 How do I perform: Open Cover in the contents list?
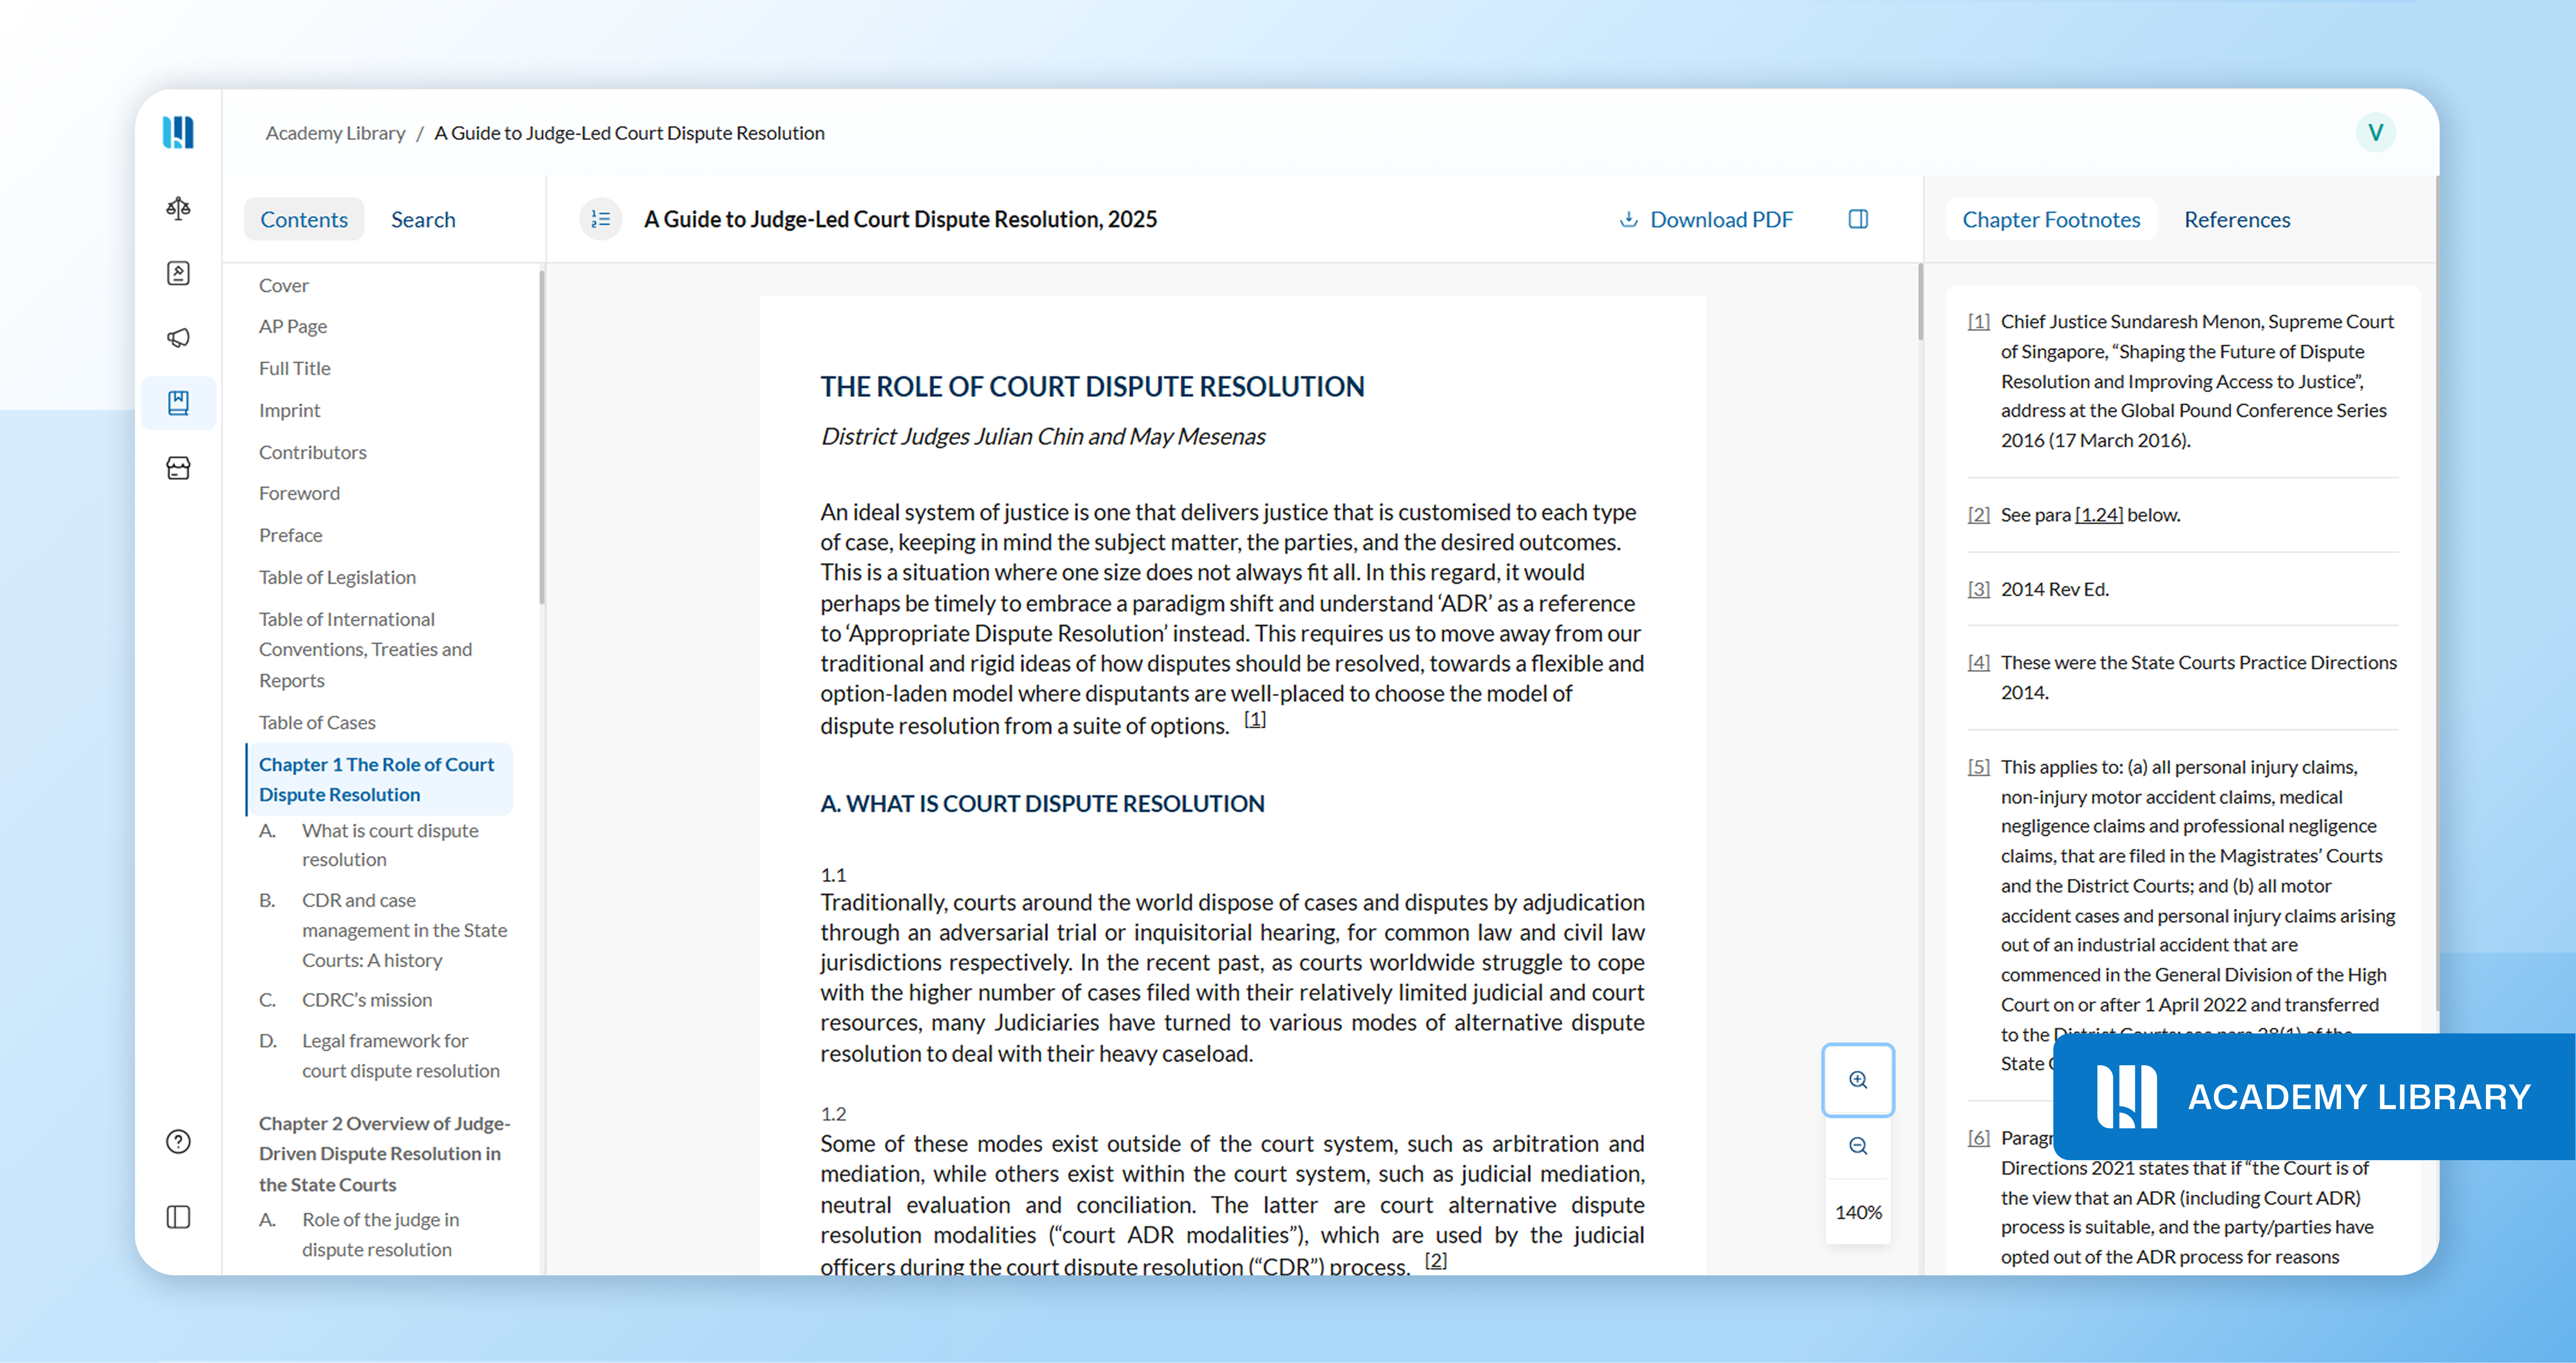coord(284,285)
